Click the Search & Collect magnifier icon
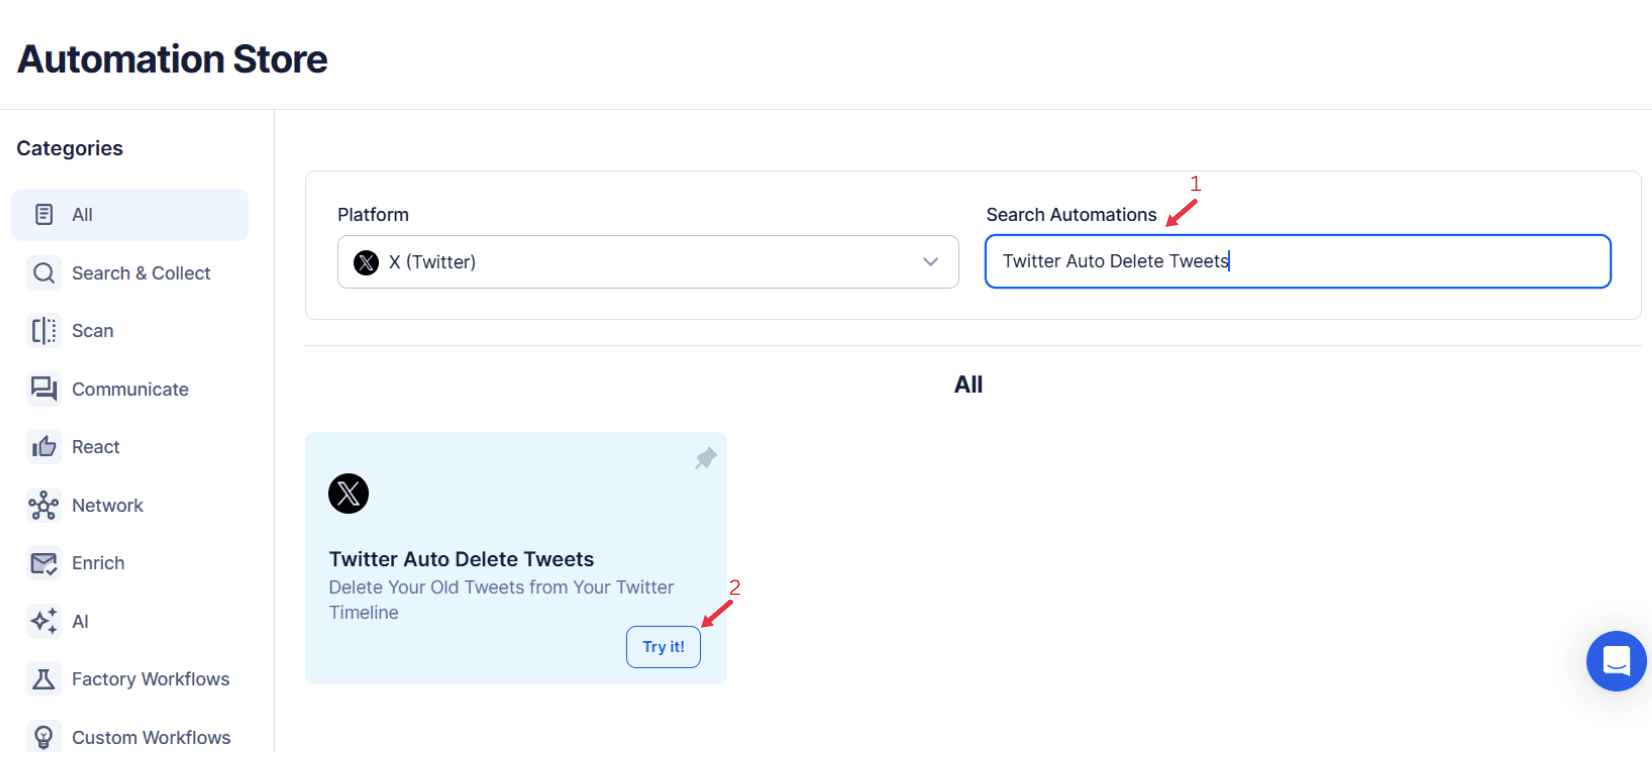Screen dimensions: 1652x775 pyautogui.click(x=44, y=272)
